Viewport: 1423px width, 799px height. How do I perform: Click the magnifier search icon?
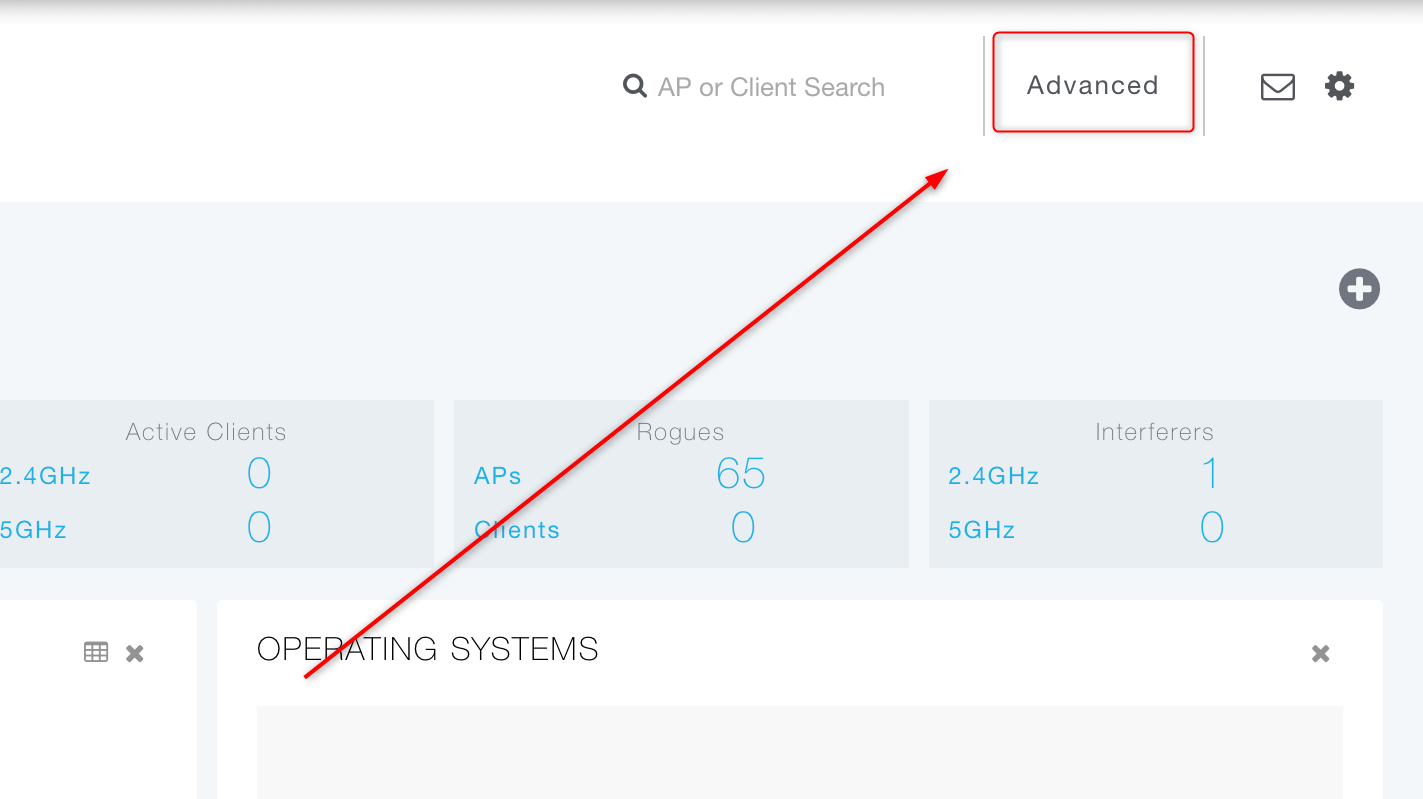tap(634, 86)
